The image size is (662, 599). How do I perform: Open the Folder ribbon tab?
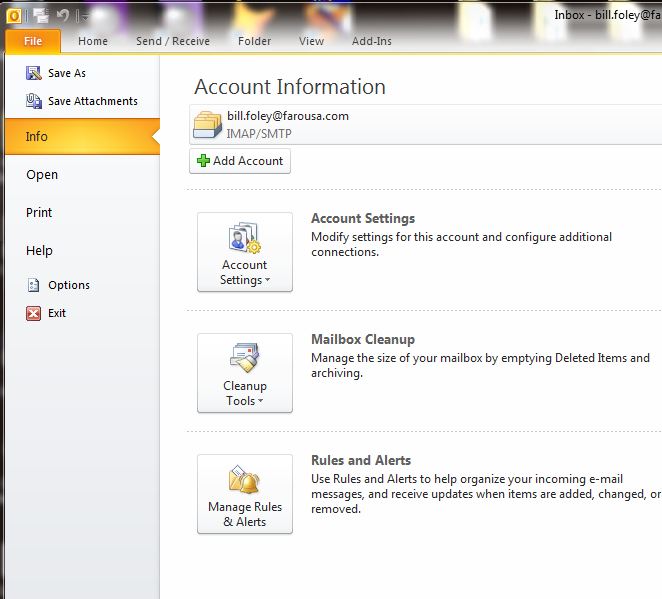click(254, 41)
